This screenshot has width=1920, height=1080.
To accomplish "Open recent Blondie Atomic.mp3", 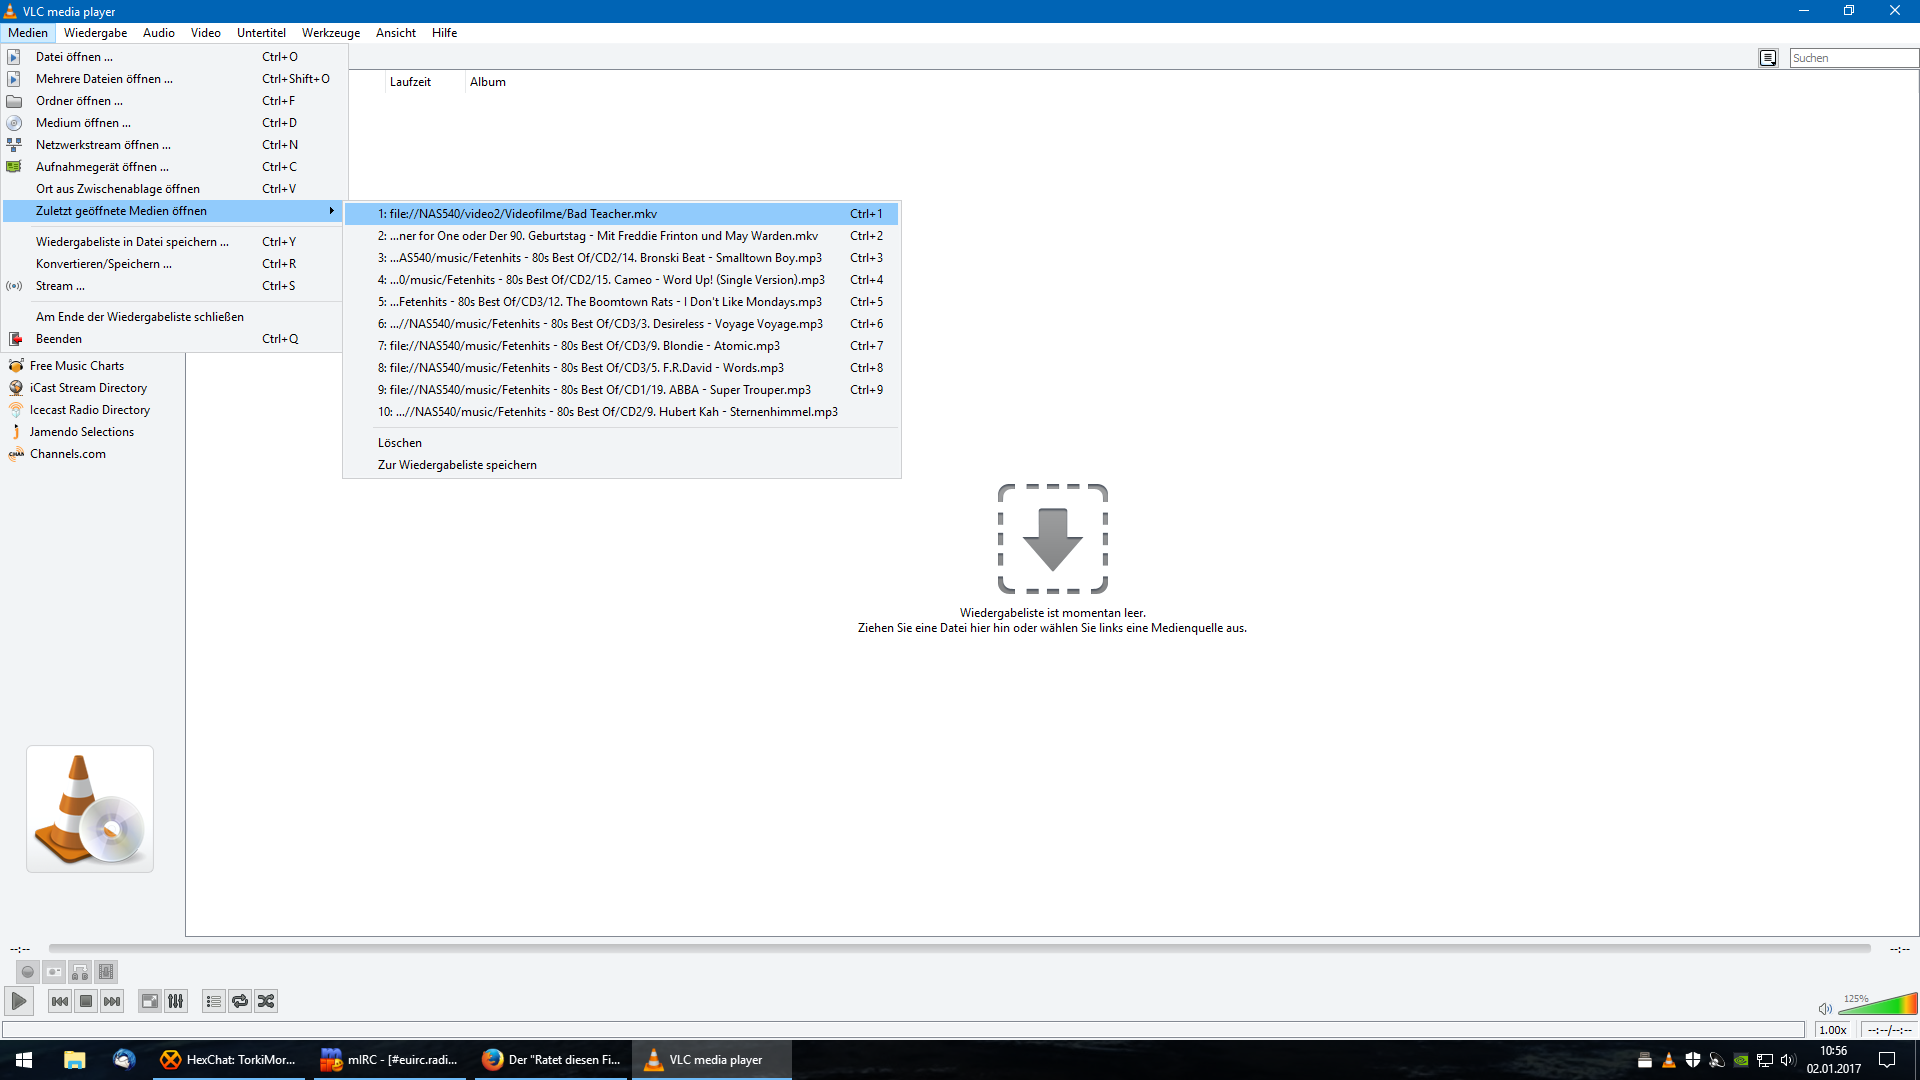I will tap(621, 346).
